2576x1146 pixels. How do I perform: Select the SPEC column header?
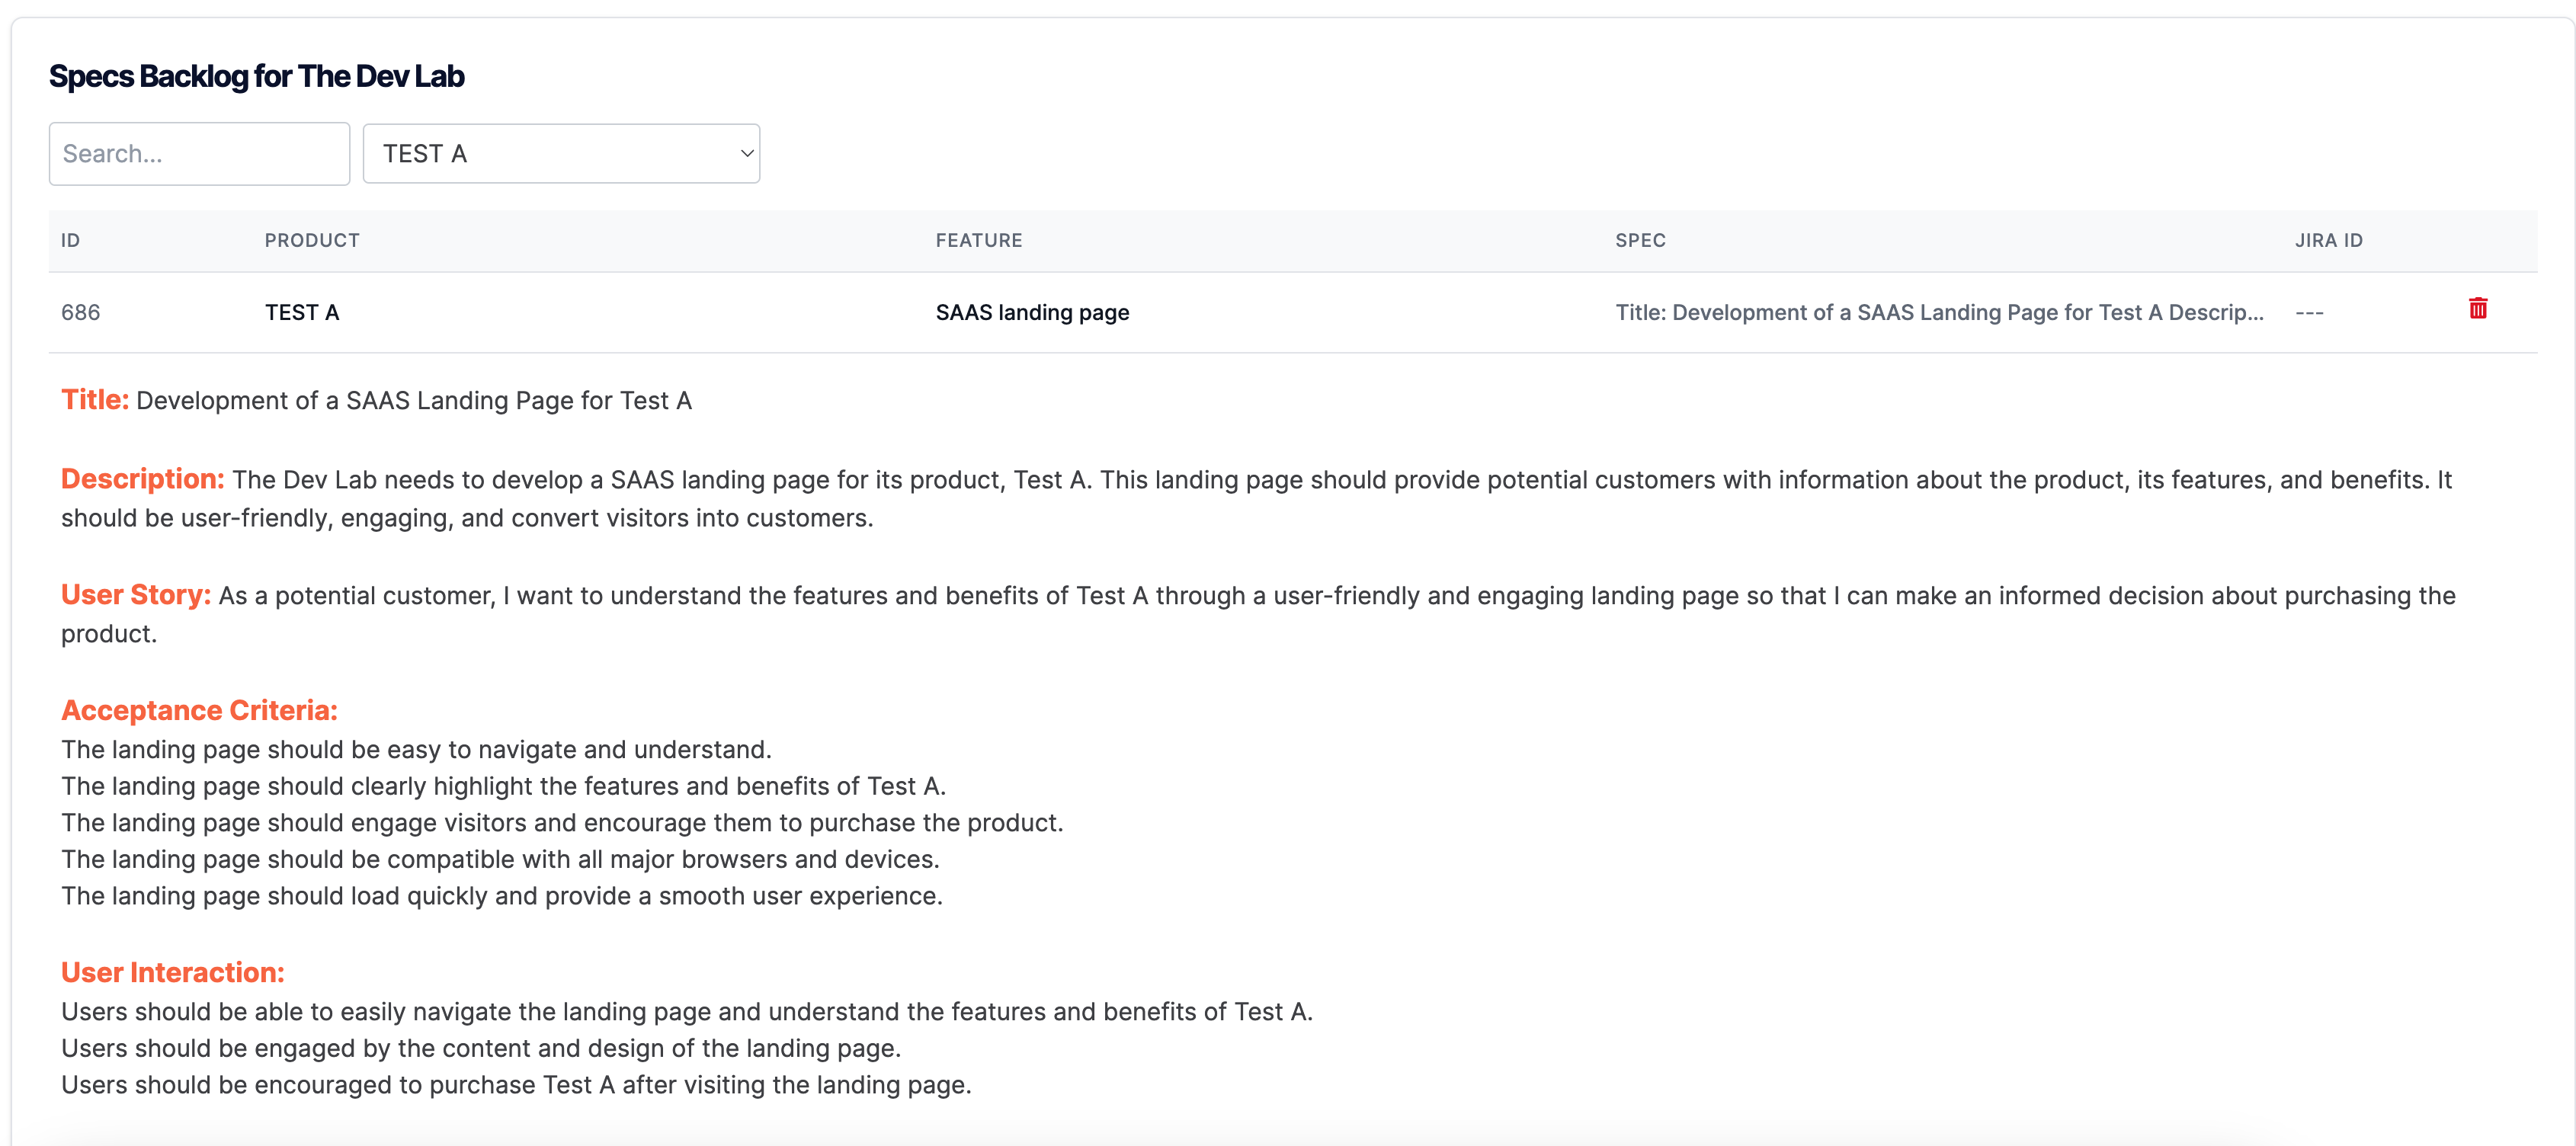pyautogui.click(x=1640, y=240)
